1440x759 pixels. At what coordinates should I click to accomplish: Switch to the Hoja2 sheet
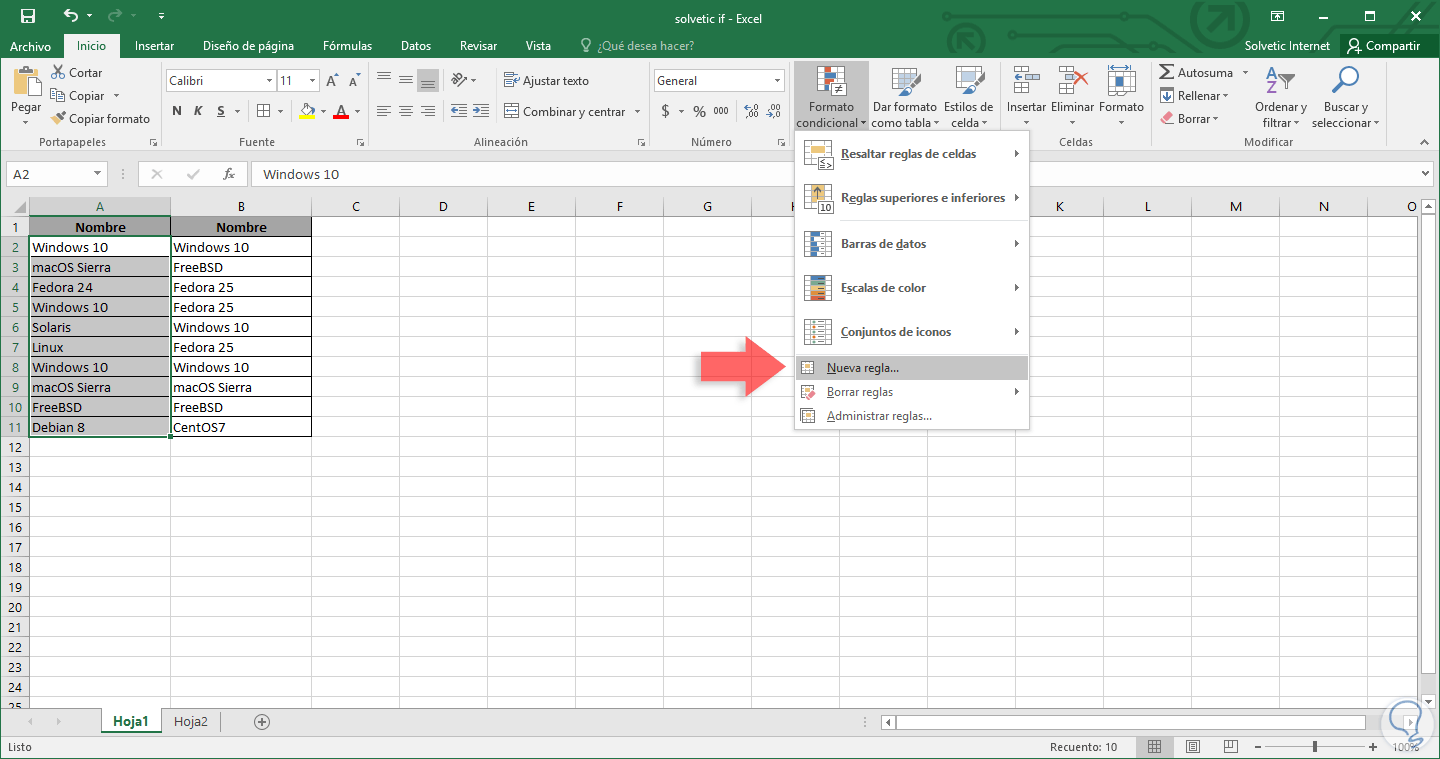pos(191,721)
